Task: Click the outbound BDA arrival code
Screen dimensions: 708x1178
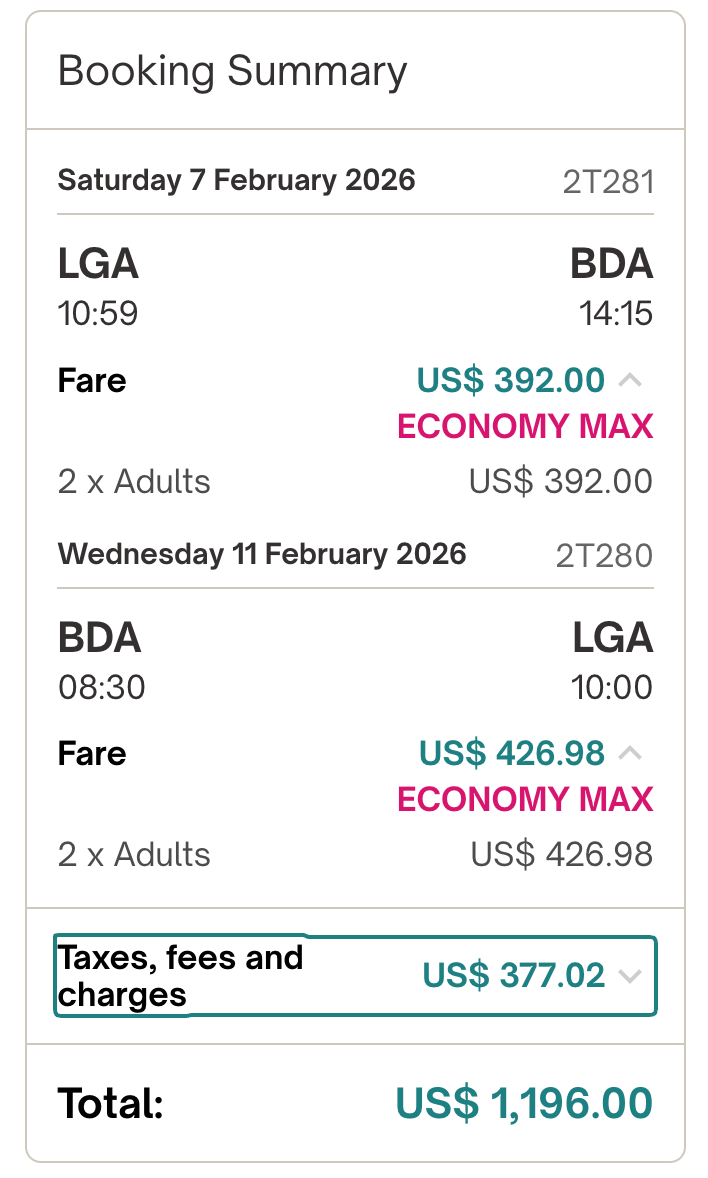Action: 611,265
